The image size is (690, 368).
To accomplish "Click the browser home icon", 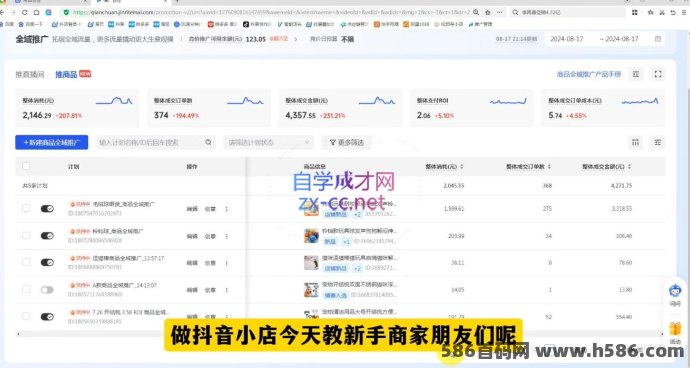I will [x=37, y=13].
